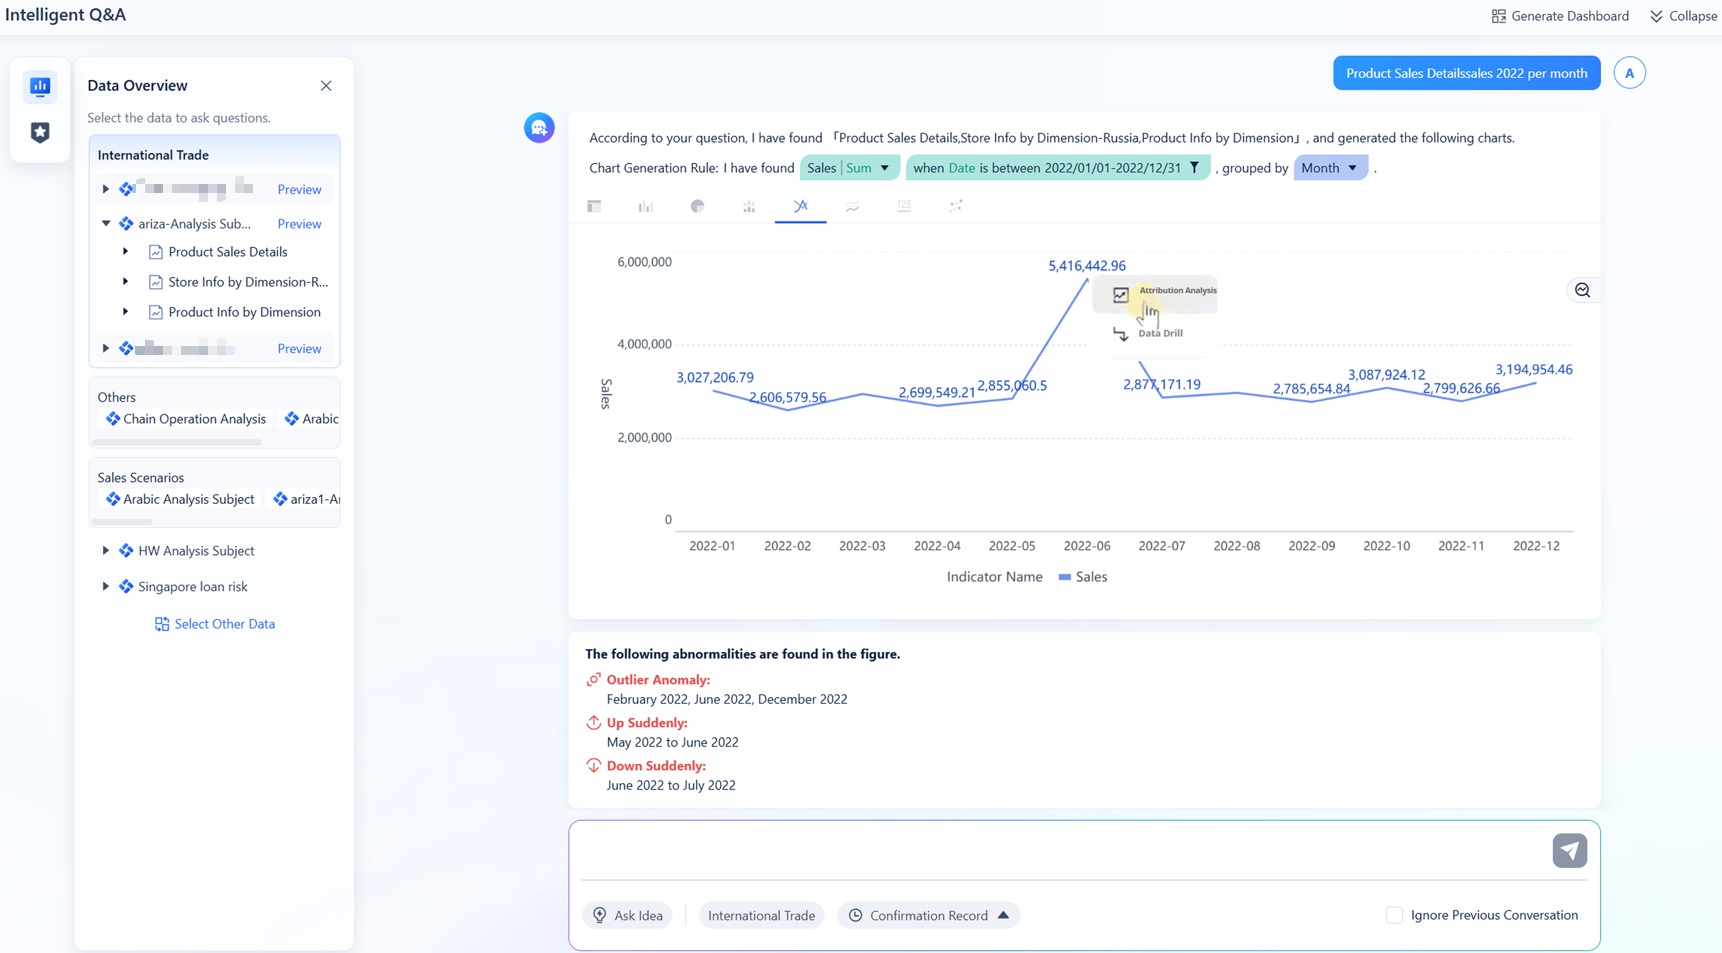Viewport: 1722px width, 953px height.
Task: Open the Sales Sum aggregation dropdown
Action: (884, 168)
